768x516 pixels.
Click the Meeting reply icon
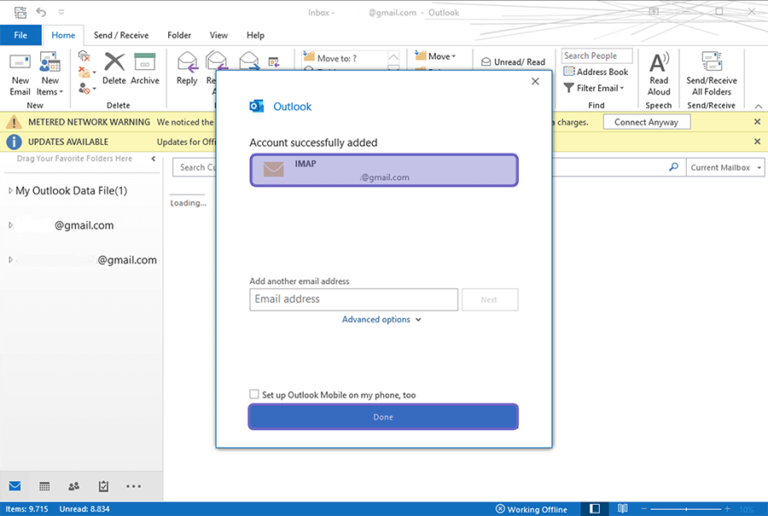tap(274, 62)
